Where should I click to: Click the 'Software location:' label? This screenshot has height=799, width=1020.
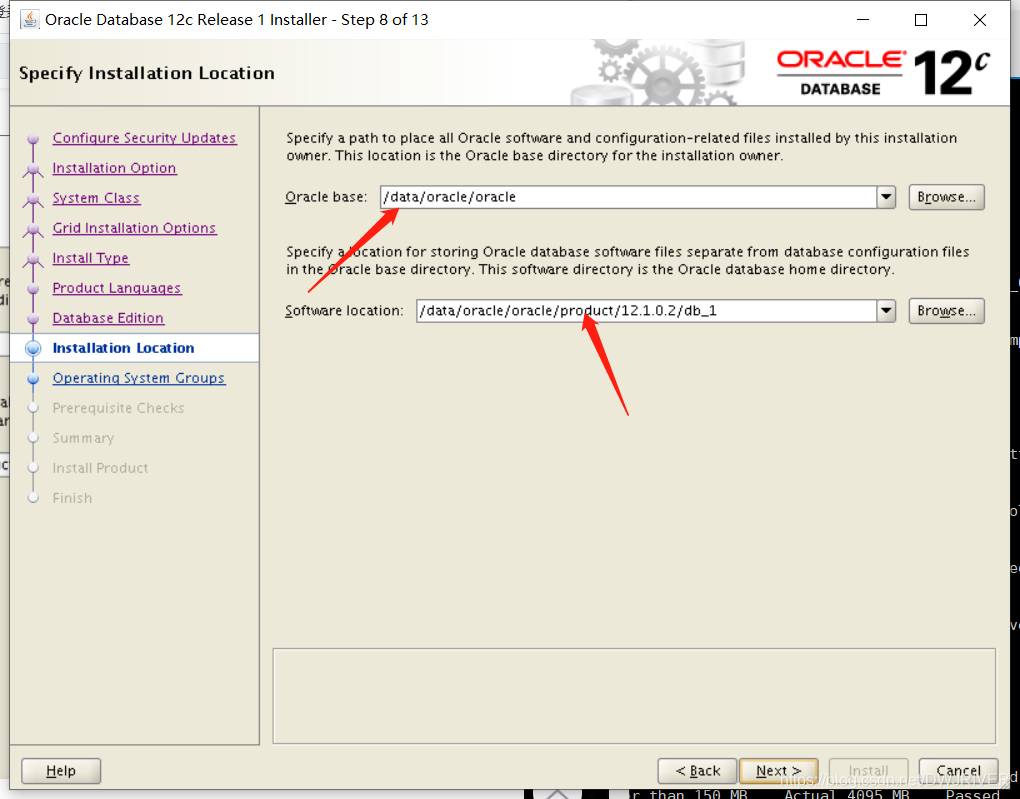click(344, 311)
